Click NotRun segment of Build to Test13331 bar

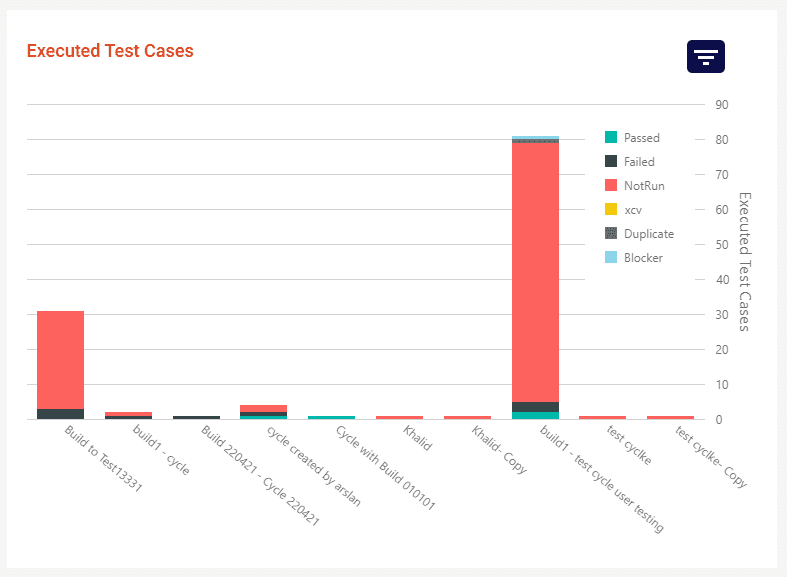[60, 360]
